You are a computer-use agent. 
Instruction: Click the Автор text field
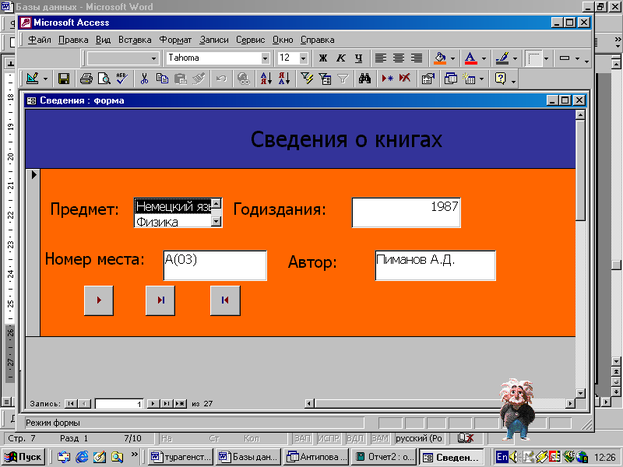(434, 265)
